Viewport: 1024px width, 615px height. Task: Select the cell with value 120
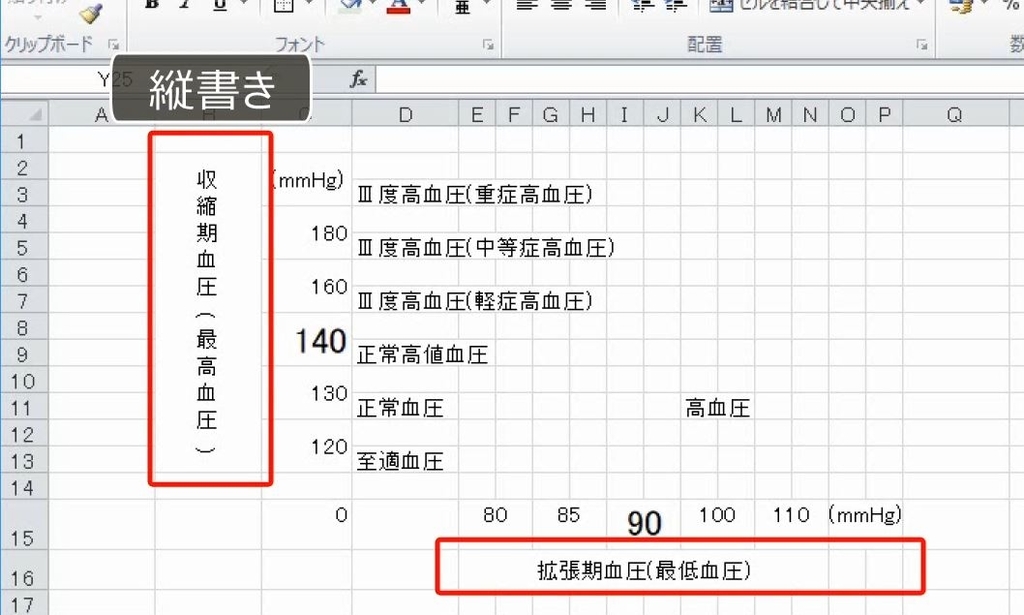click(328, 447)
